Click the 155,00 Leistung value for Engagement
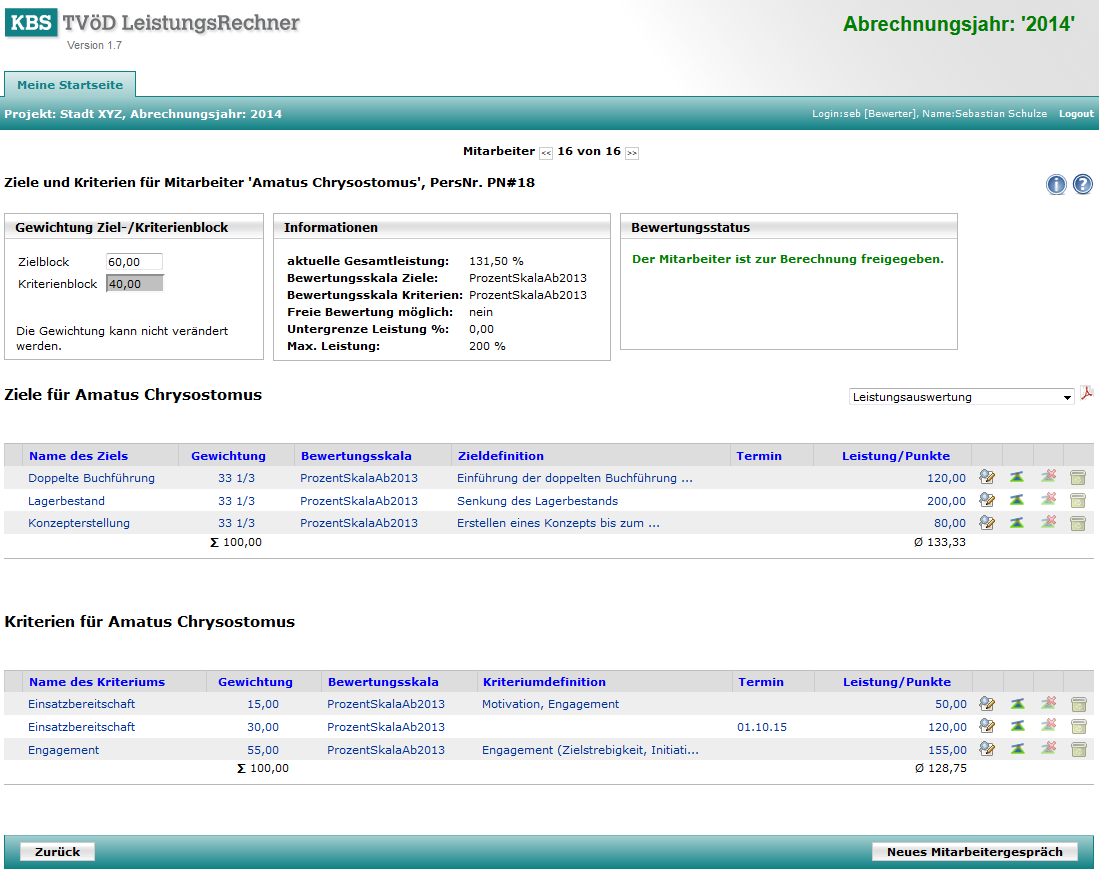 tap(948, 750)
